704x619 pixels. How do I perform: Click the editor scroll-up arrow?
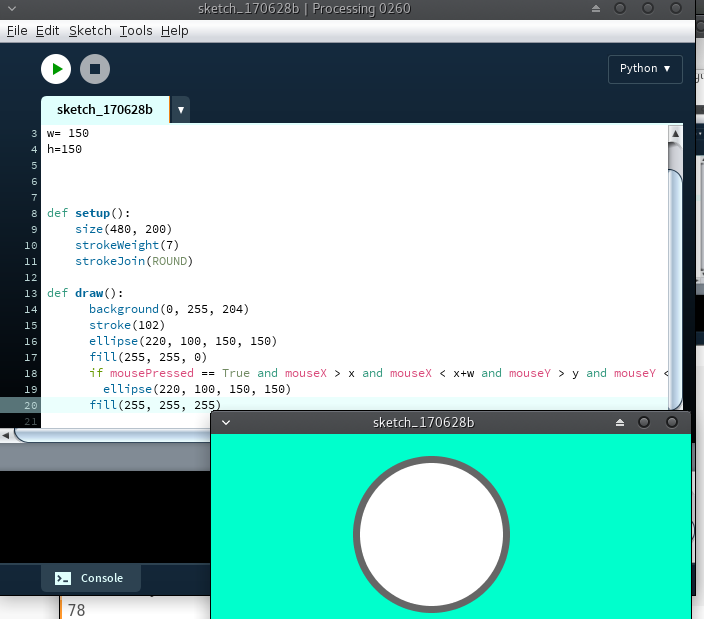[675, 134]
